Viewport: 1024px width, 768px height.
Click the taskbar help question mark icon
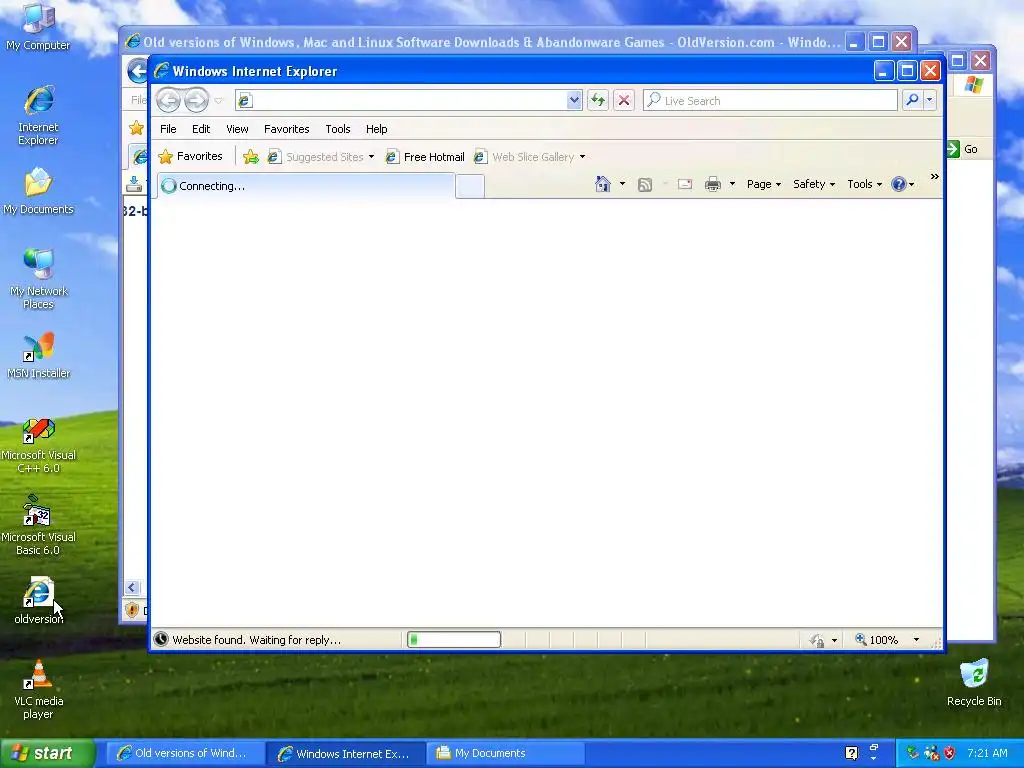point(851,753)
